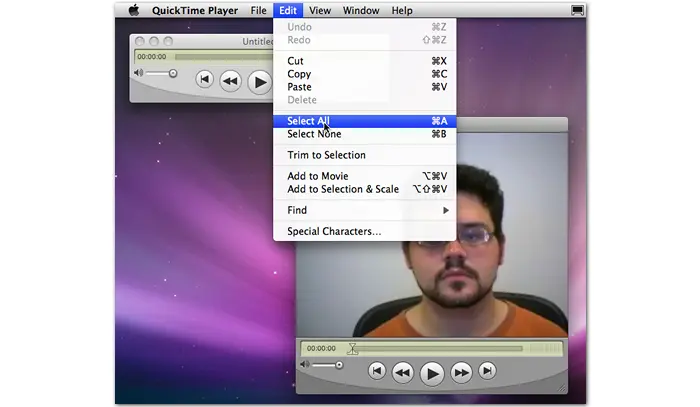Viewport: 700px width, 407px height.
Task: Choose Add to Selection & Scale
Action: pos(365,189)
